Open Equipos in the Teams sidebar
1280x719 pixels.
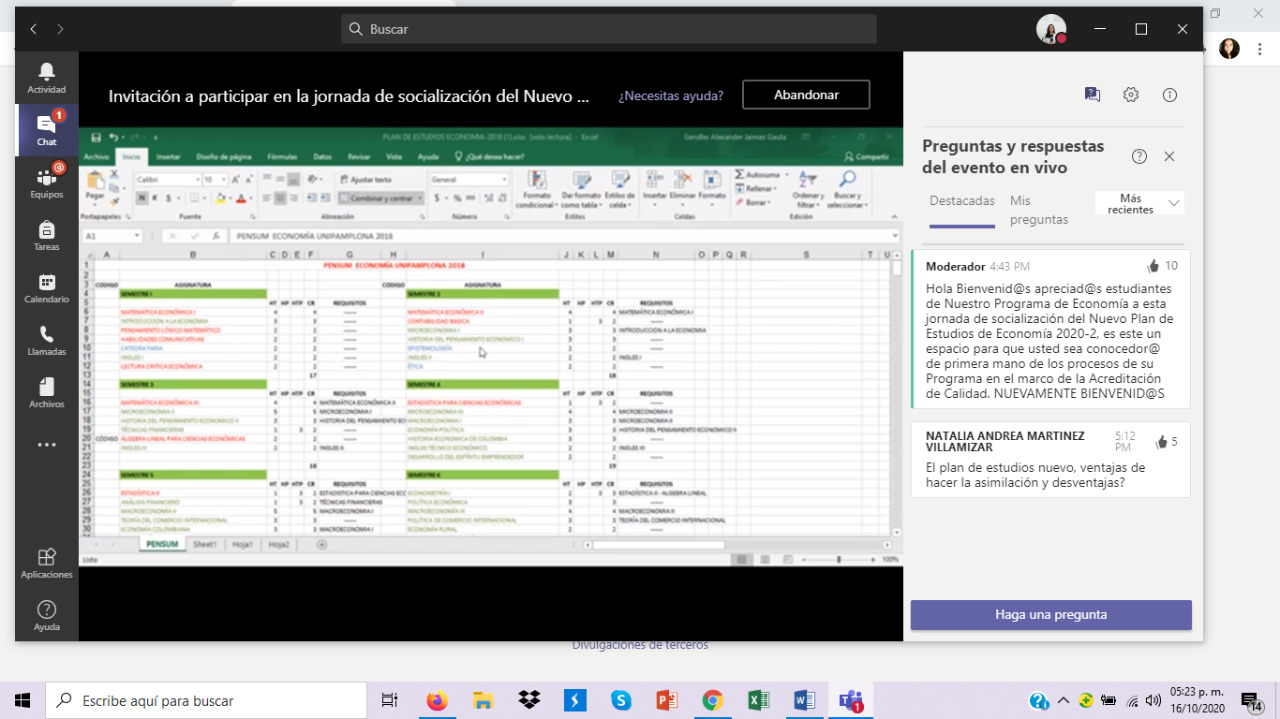(x=46, y=182)
